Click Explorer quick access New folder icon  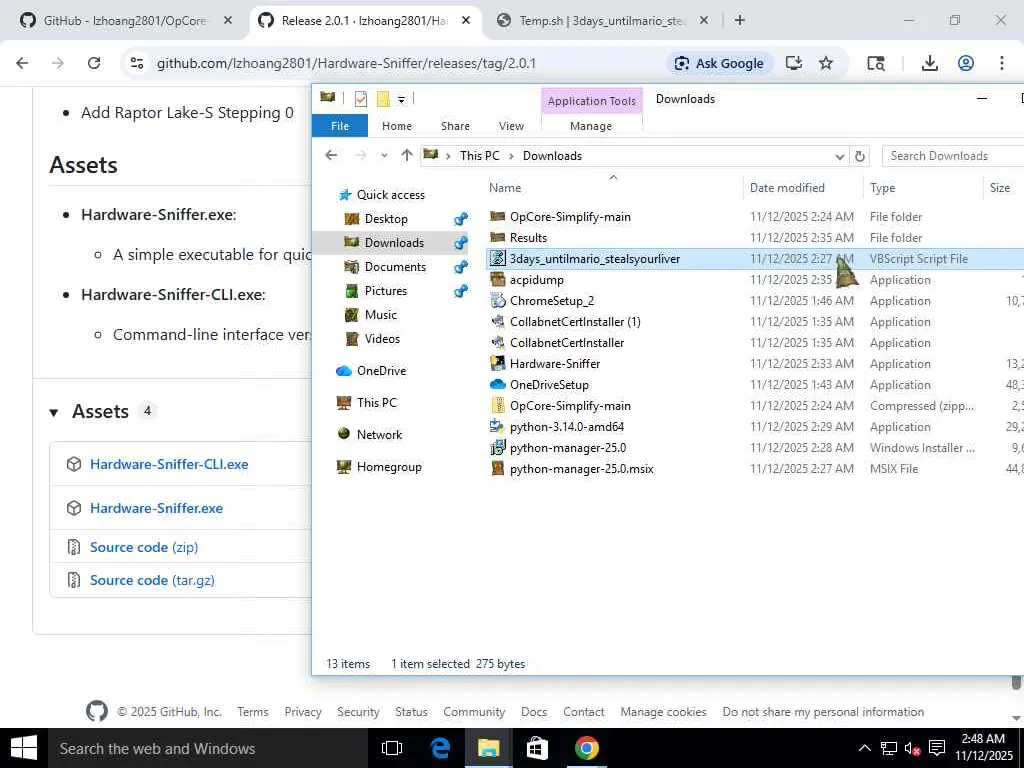[383, 99]
